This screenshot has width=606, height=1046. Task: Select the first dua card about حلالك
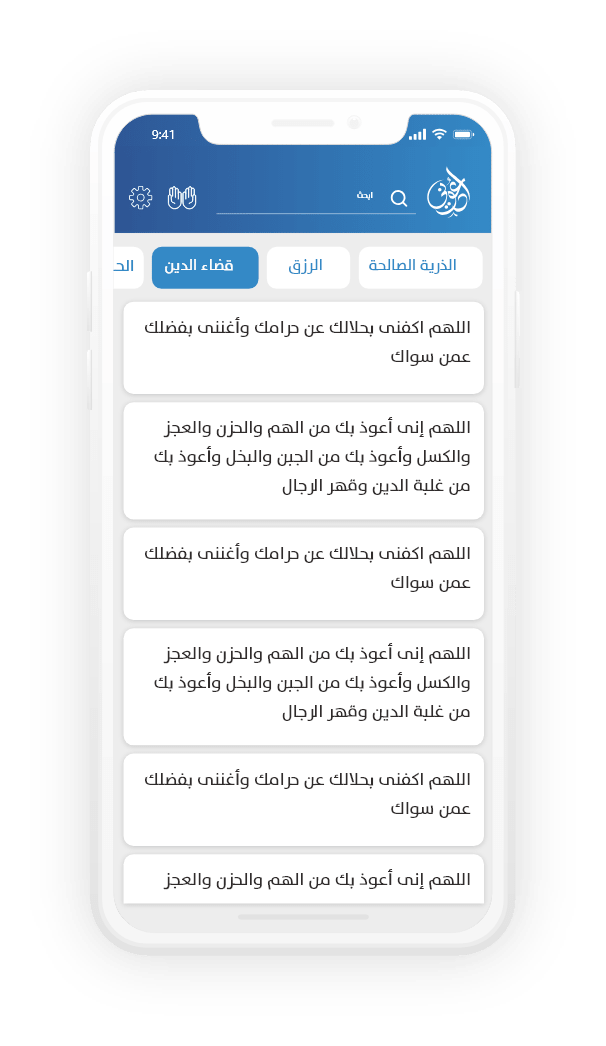pos(303,347)
